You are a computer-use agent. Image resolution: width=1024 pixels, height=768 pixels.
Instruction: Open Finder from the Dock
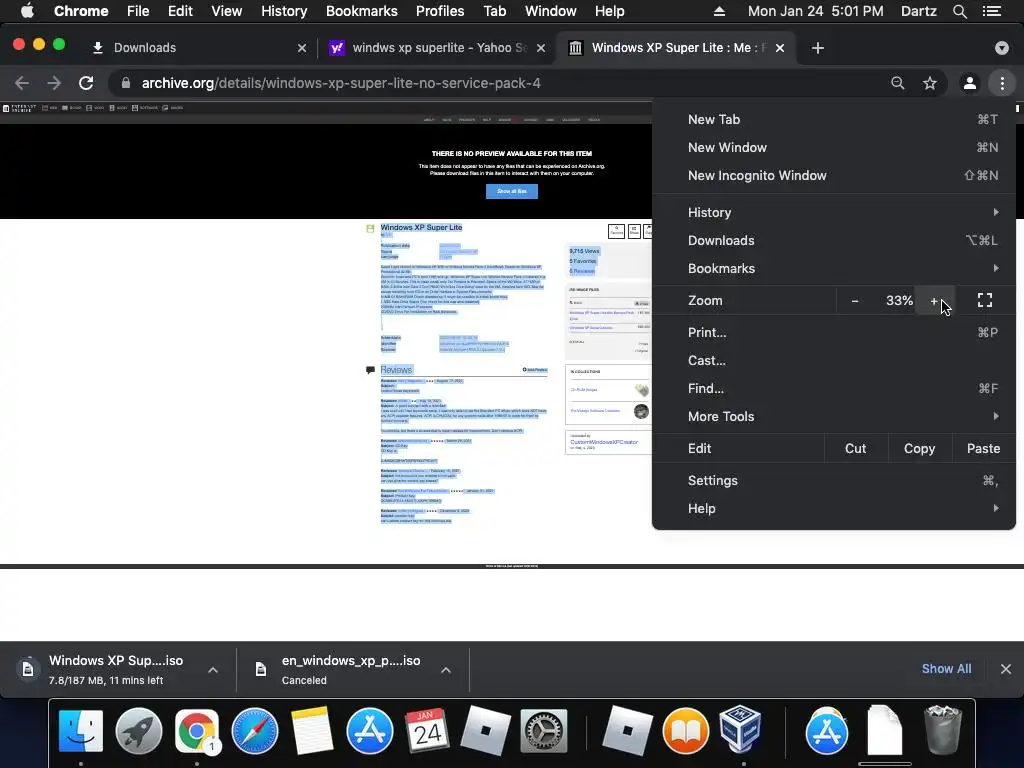81,731
